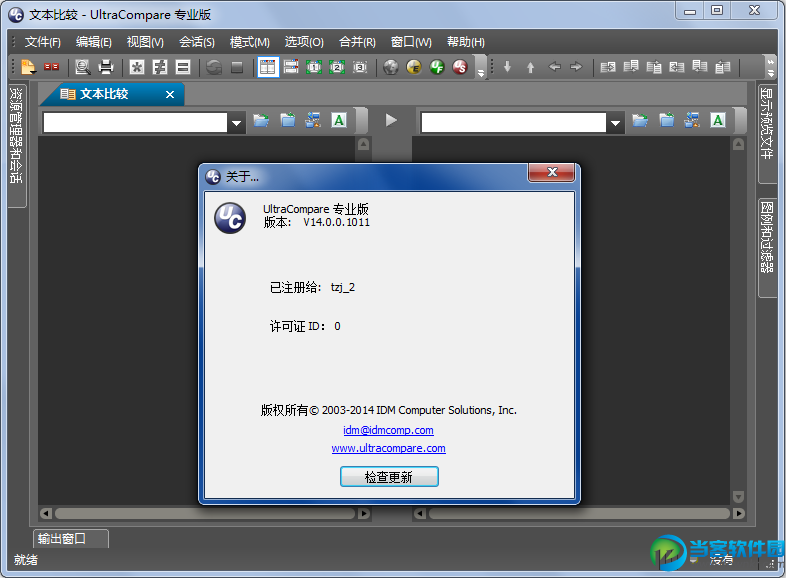Screen dimensions: 786x578
Task: Click the stop compare square icon
Action: tap(237, 67)
